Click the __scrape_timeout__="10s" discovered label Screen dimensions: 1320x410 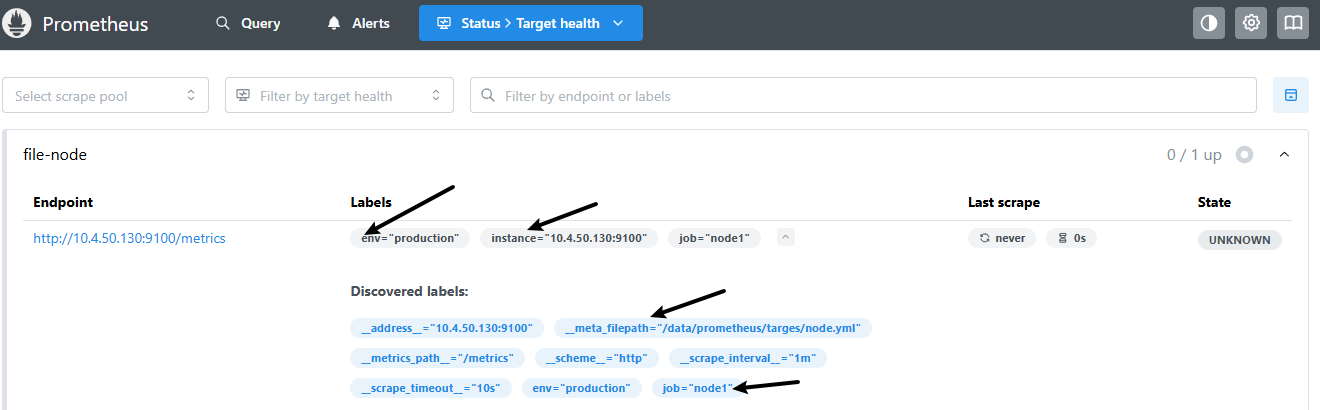click(431, 388)
